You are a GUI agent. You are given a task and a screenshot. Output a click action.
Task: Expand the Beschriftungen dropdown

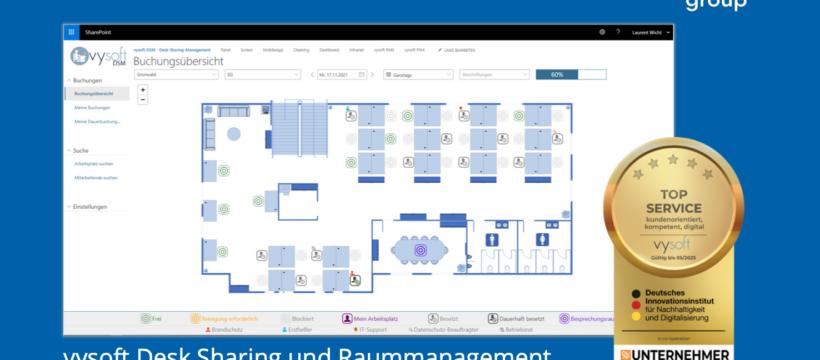click(x=495, y=75)
